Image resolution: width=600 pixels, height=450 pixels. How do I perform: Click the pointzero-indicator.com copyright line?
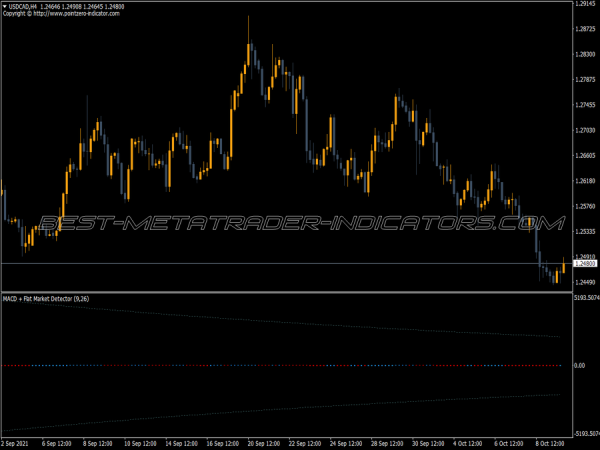[61, 13]
